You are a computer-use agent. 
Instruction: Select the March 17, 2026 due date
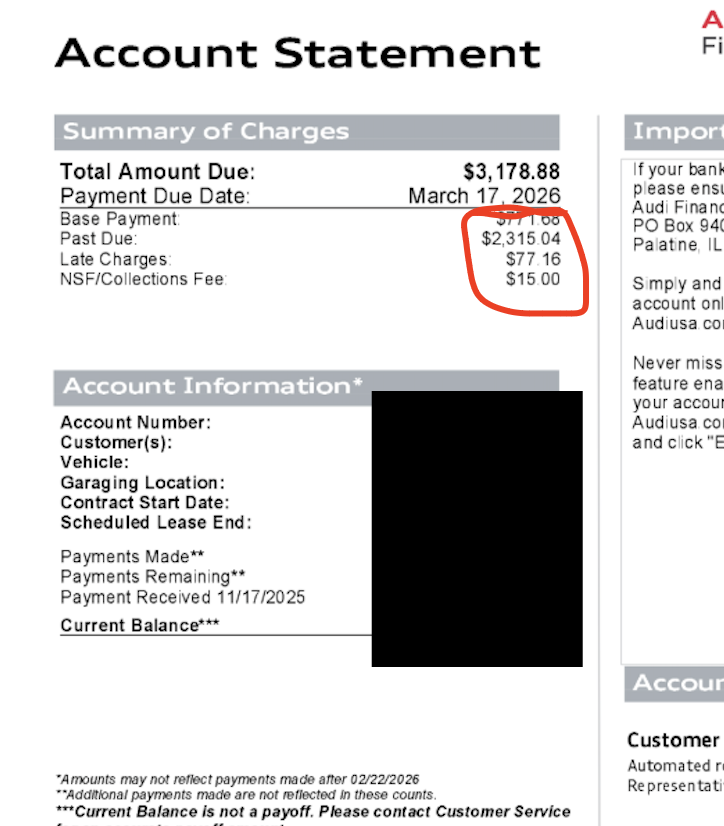(x=484, y=195)
